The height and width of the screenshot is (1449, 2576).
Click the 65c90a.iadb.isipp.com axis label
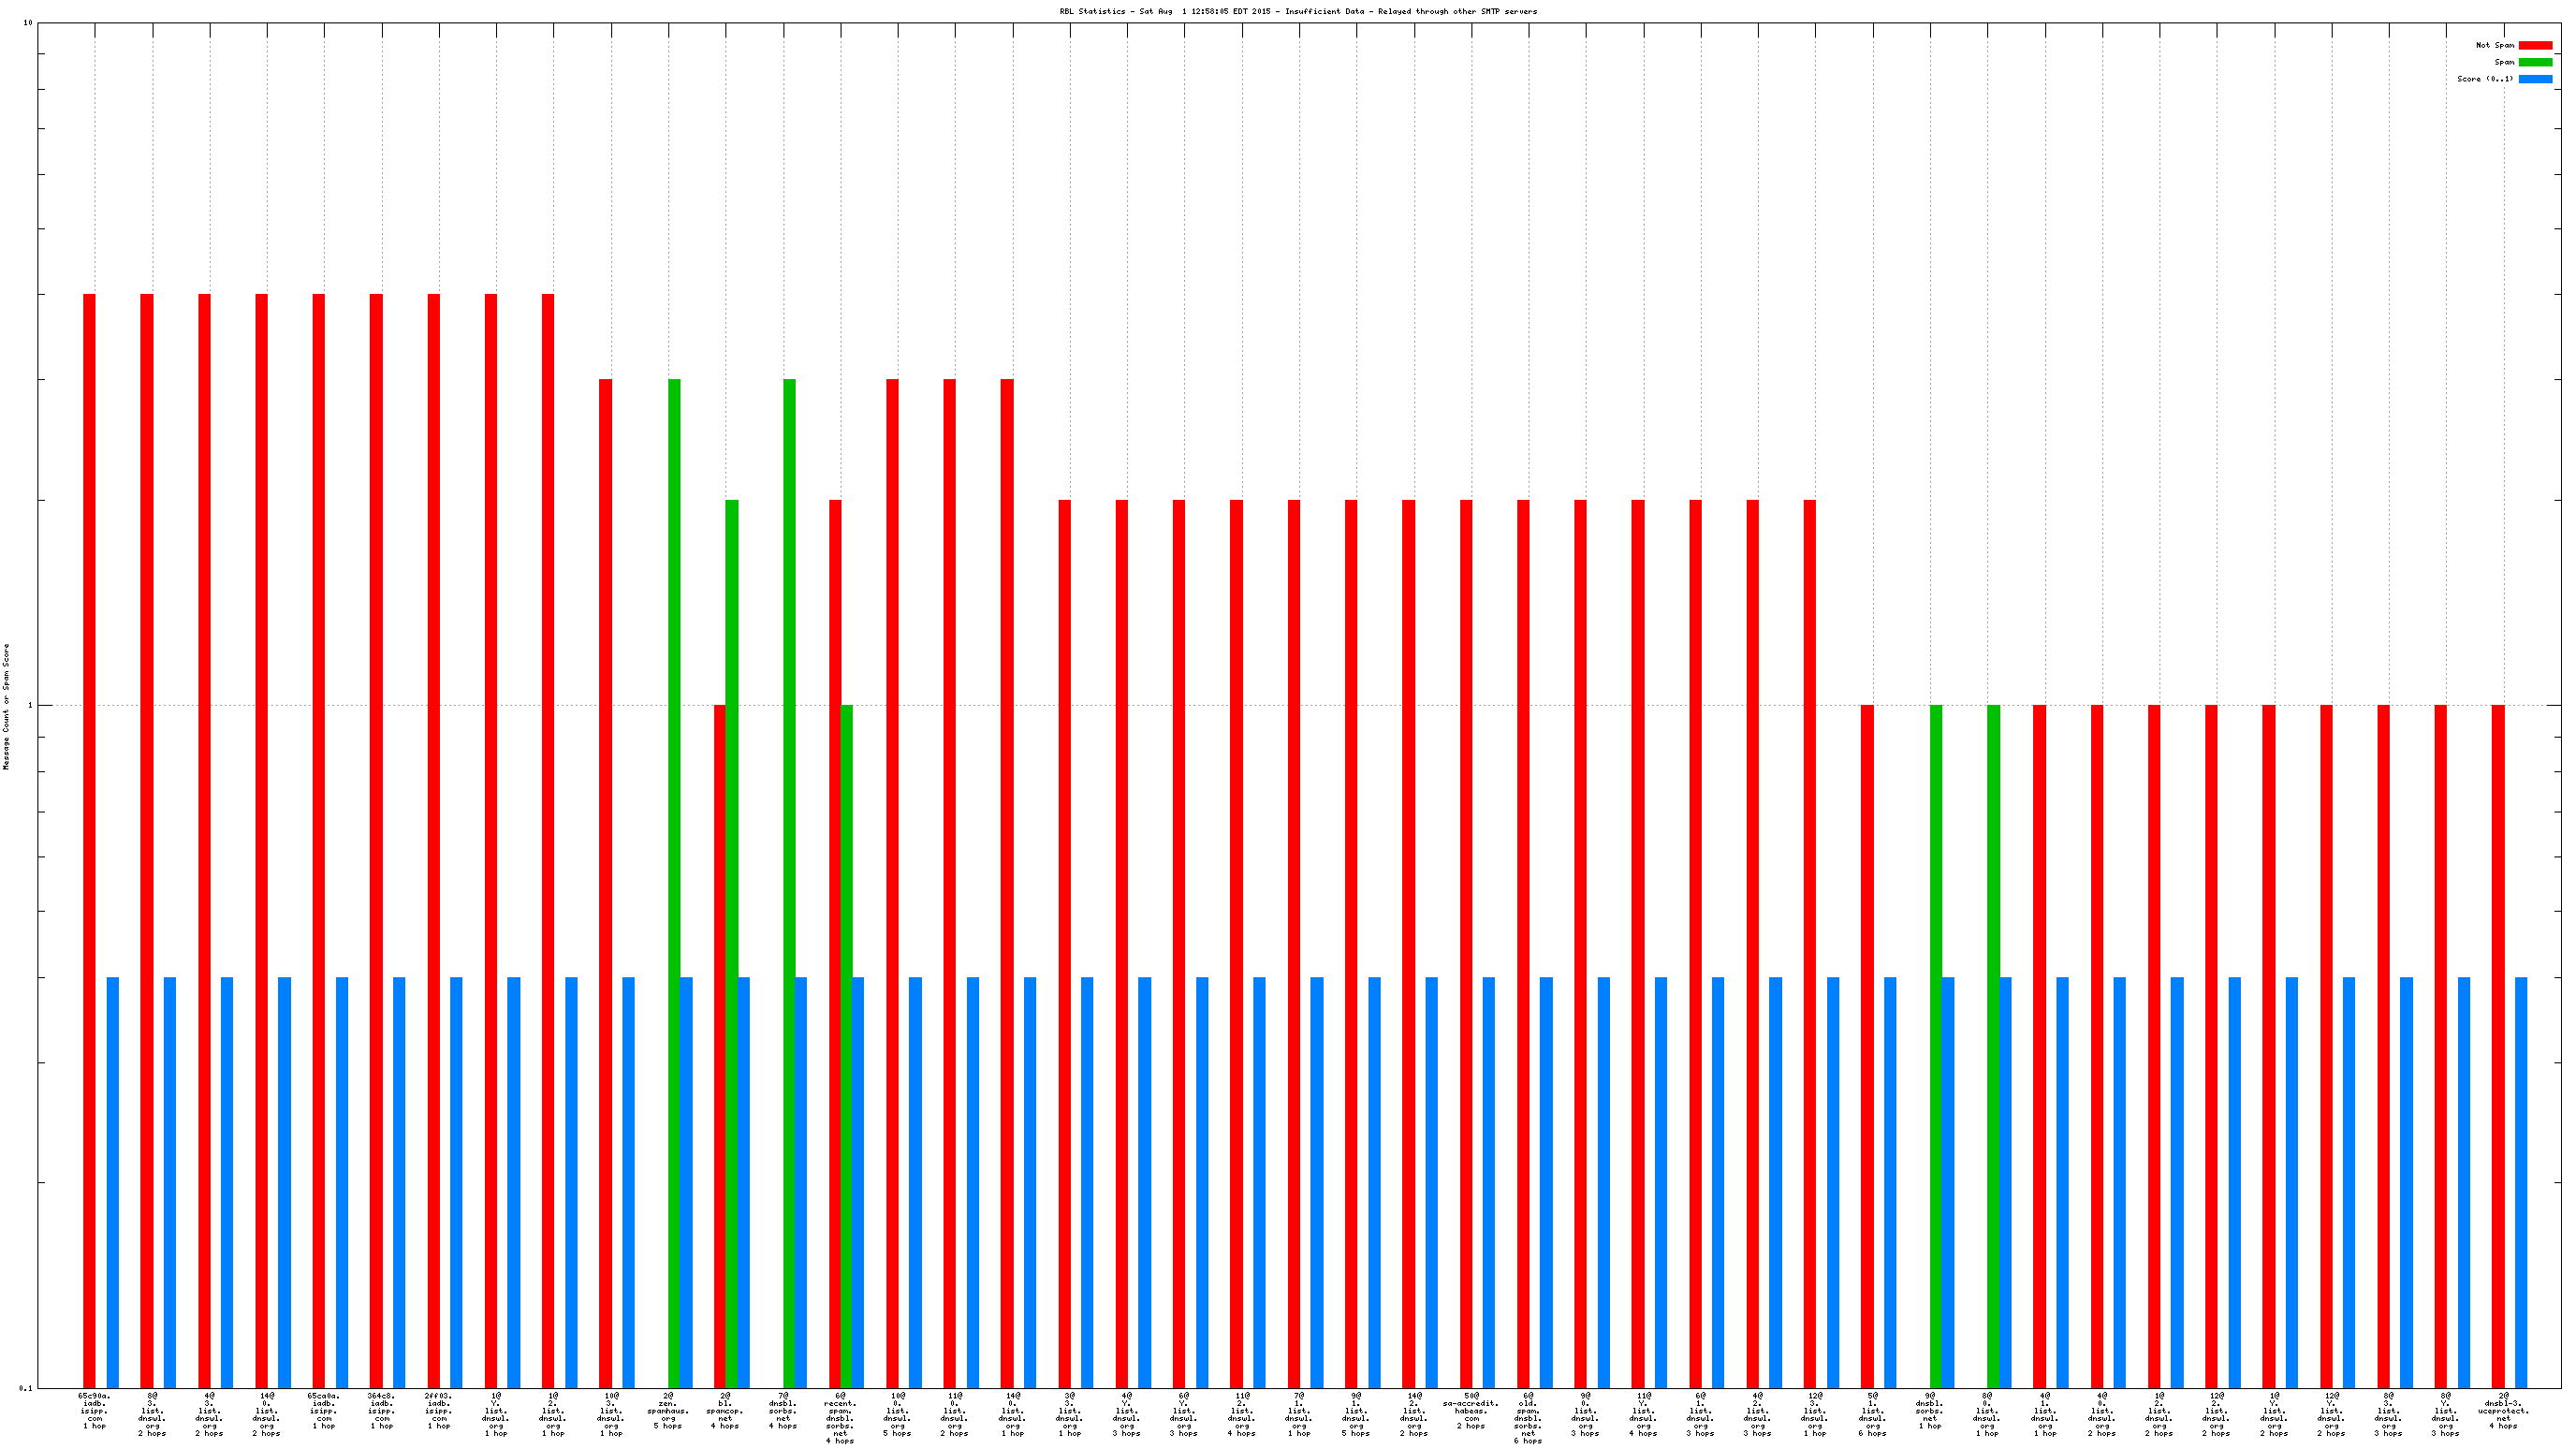[x=95, y=1410]
